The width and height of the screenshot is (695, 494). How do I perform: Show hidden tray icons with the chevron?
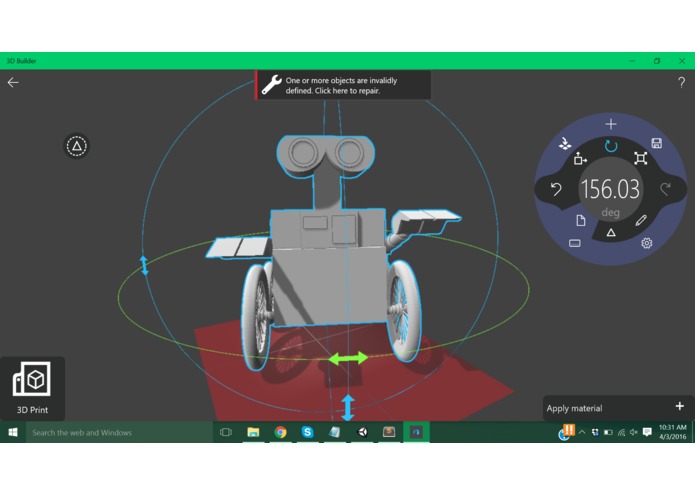(x=582, y=432)
